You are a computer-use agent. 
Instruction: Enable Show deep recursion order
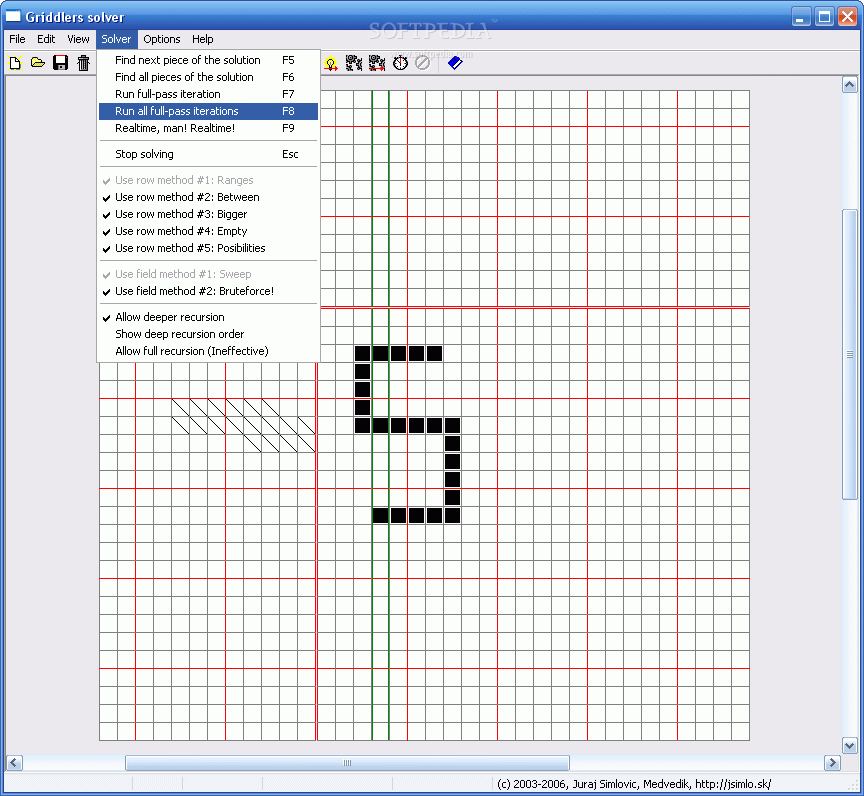(208, 334)
